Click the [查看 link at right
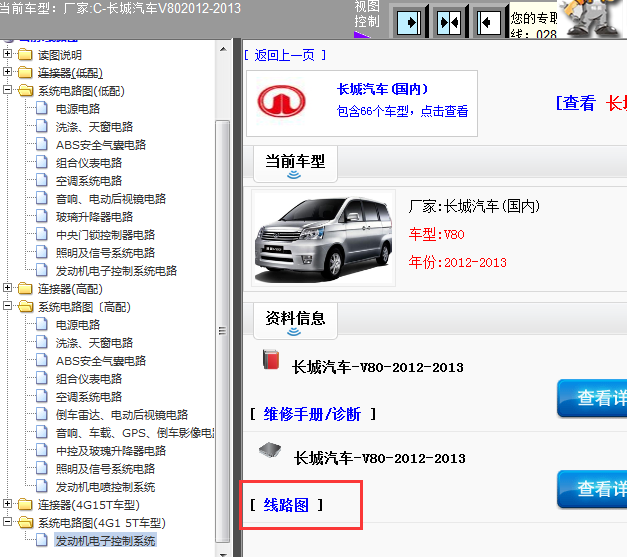The image size is (627, 557). pyautogui.click(x=576, y=103)
